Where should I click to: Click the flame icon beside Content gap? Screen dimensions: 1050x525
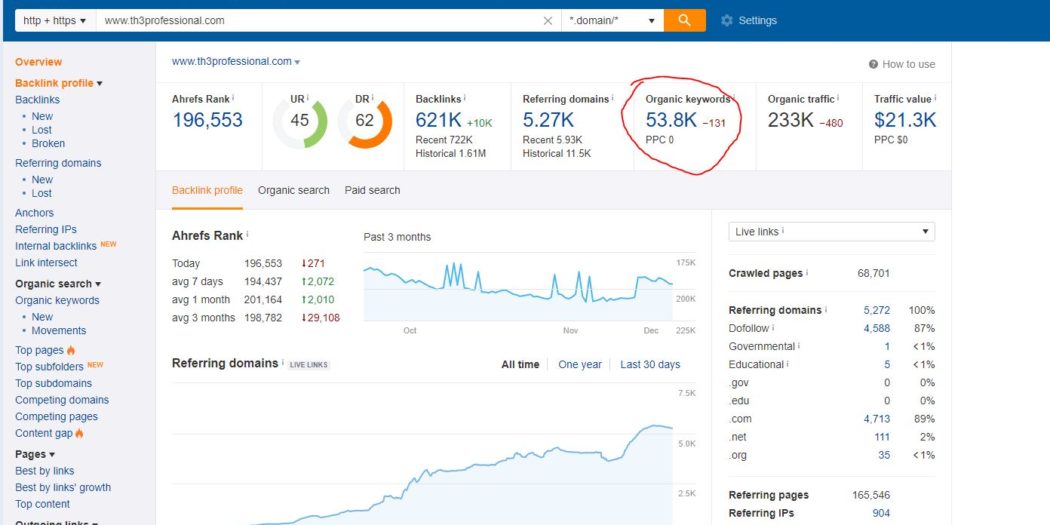tap(80, 433)
